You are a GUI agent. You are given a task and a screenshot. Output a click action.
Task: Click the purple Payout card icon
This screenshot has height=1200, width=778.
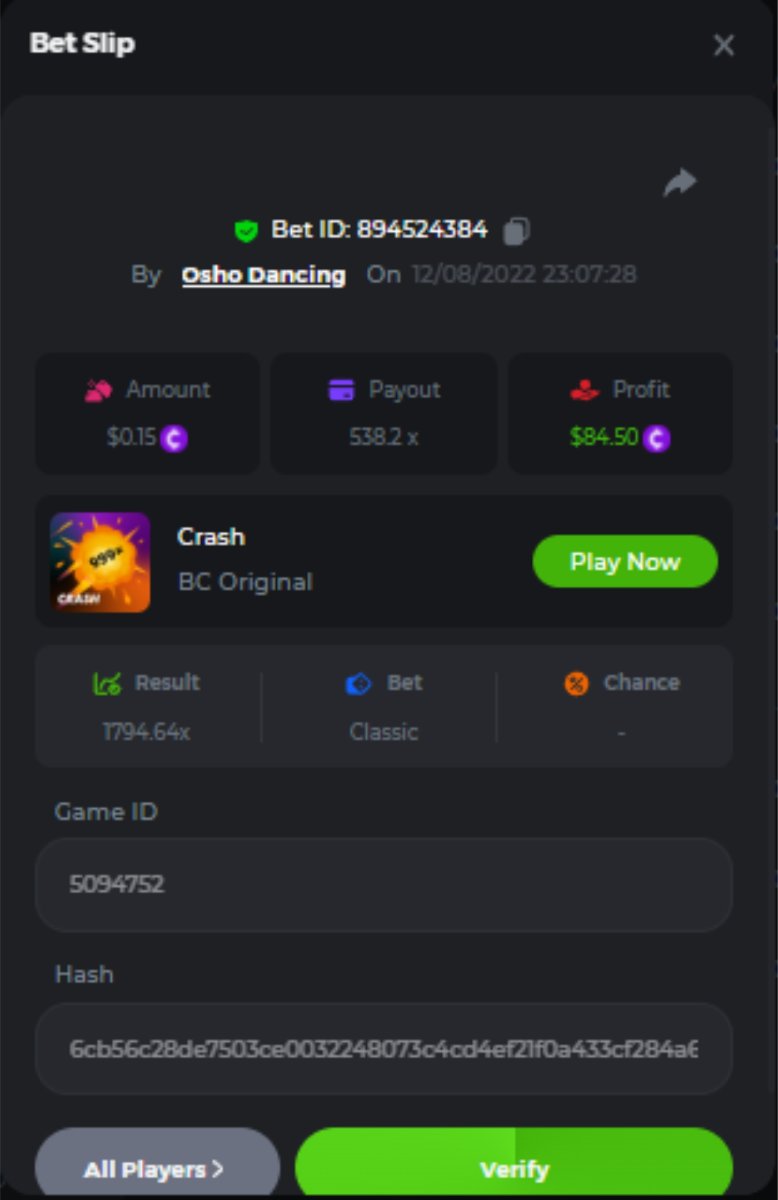click(341, 390)
